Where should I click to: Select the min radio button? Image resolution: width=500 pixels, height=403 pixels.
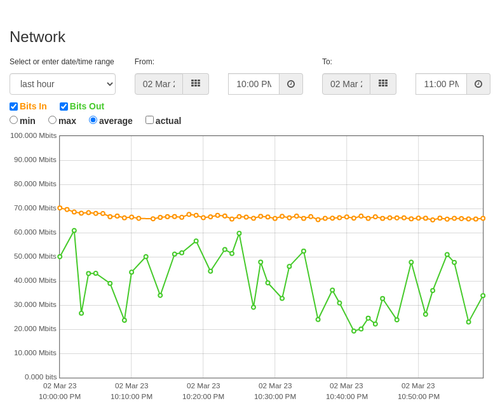pyautogui.click(x=13, y=120)
